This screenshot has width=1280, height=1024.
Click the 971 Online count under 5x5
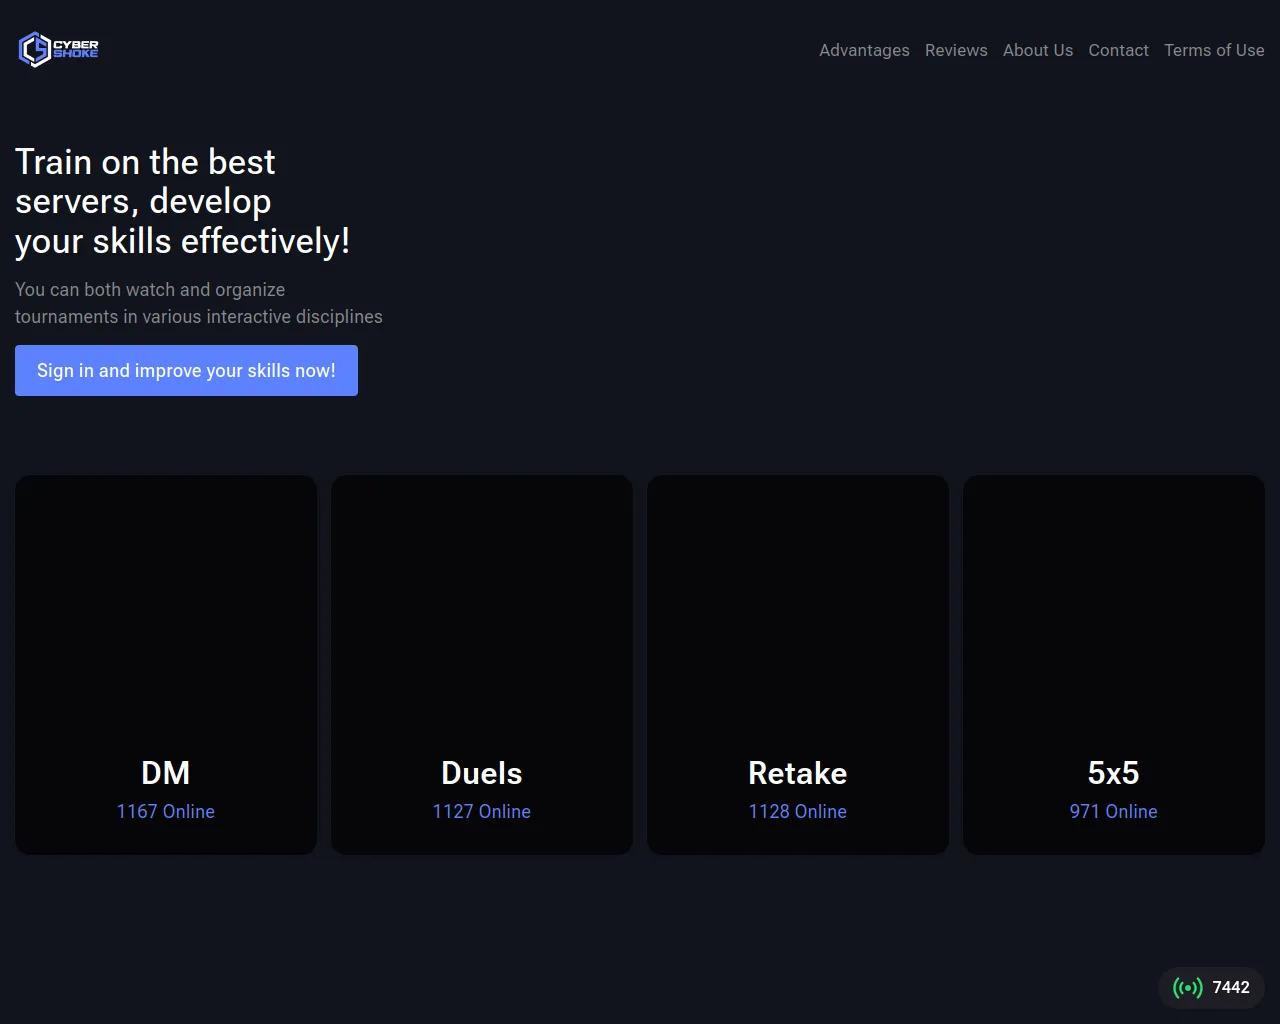pyautogui.click(x=1114, y=811)
